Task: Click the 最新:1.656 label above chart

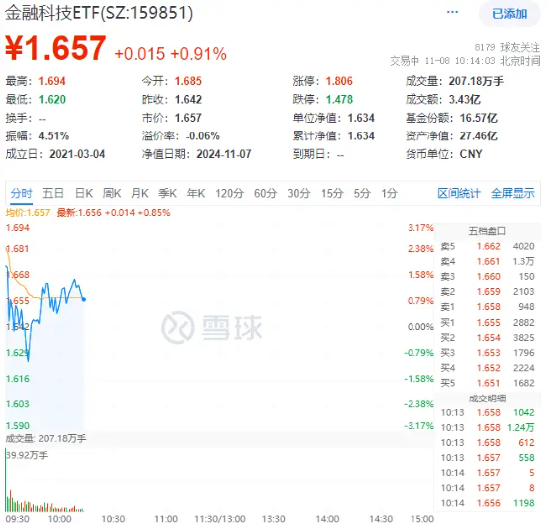Action: [x=113, y=213]
